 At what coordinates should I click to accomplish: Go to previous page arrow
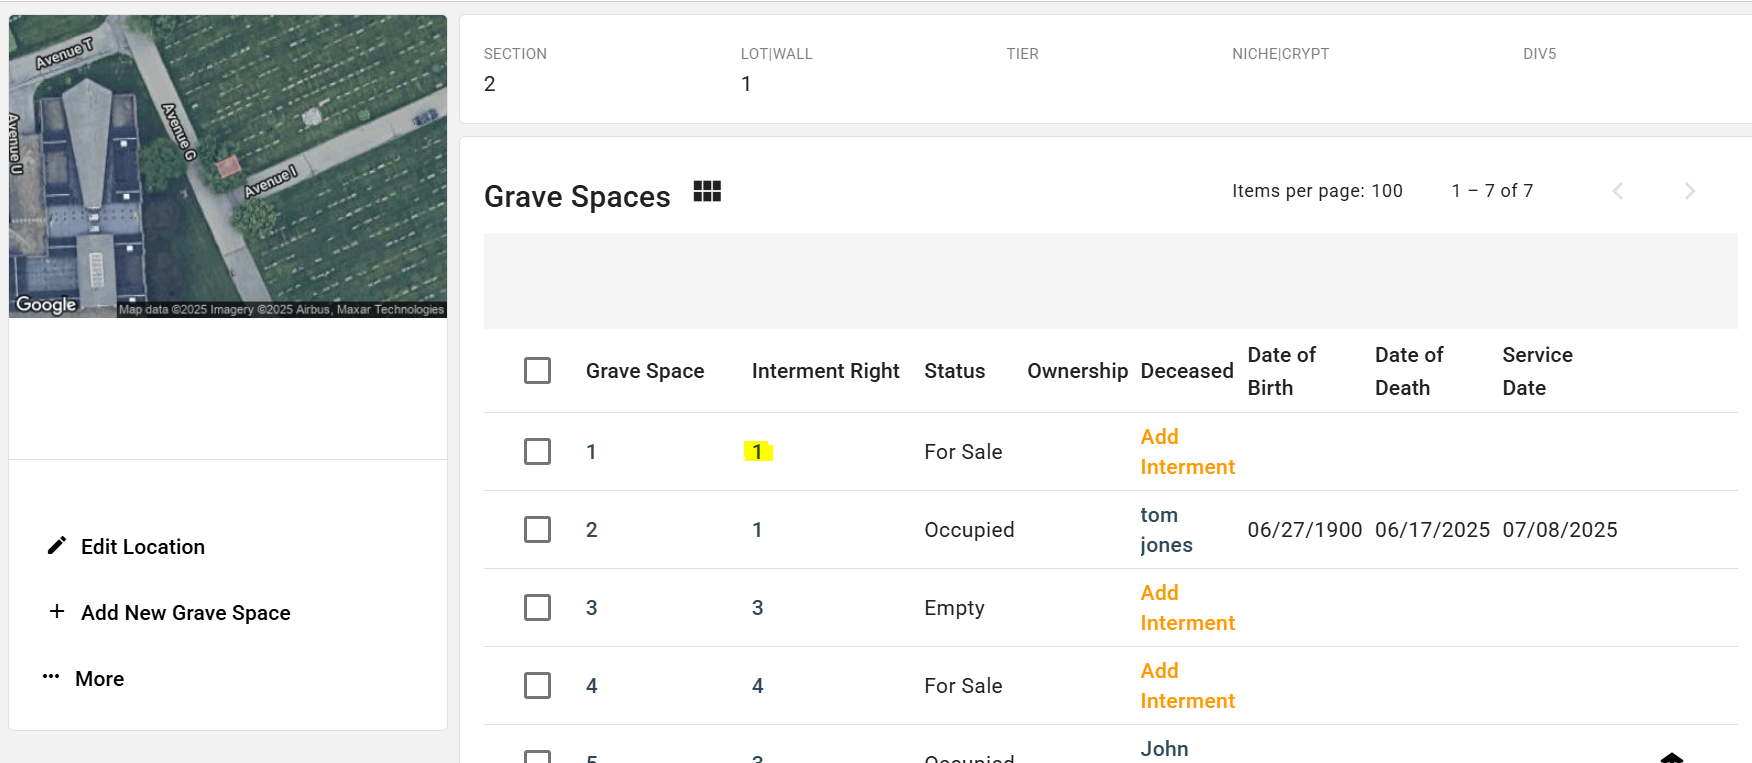click(1617, 191)
